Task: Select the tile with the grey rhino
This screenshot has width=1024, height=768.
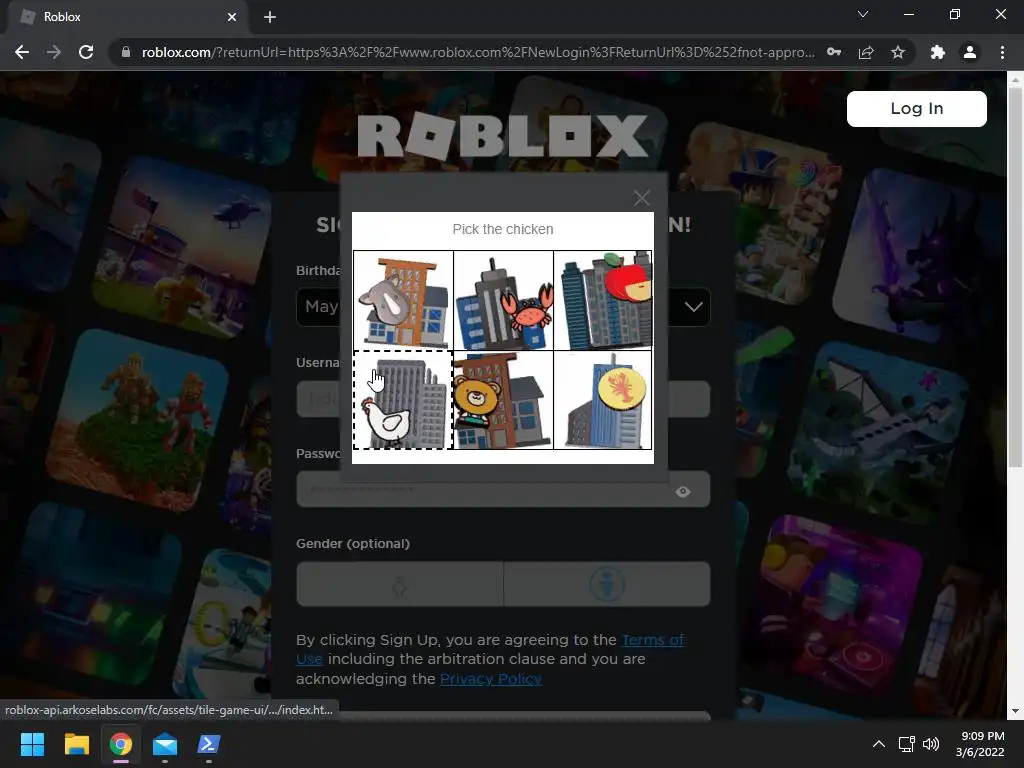Action: click(403, 300)
